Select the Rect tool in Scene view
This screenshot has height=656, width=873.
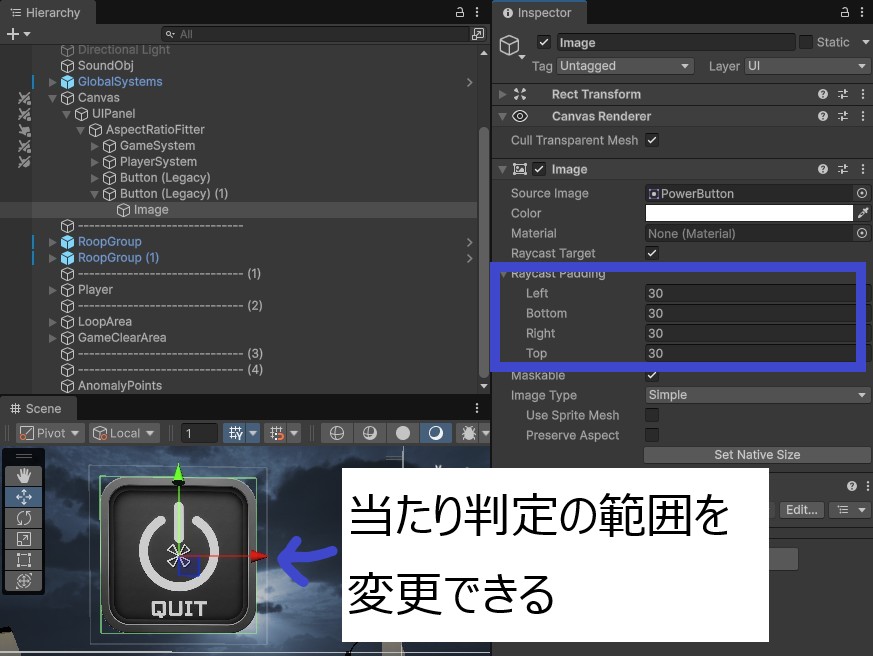(24, 560)
